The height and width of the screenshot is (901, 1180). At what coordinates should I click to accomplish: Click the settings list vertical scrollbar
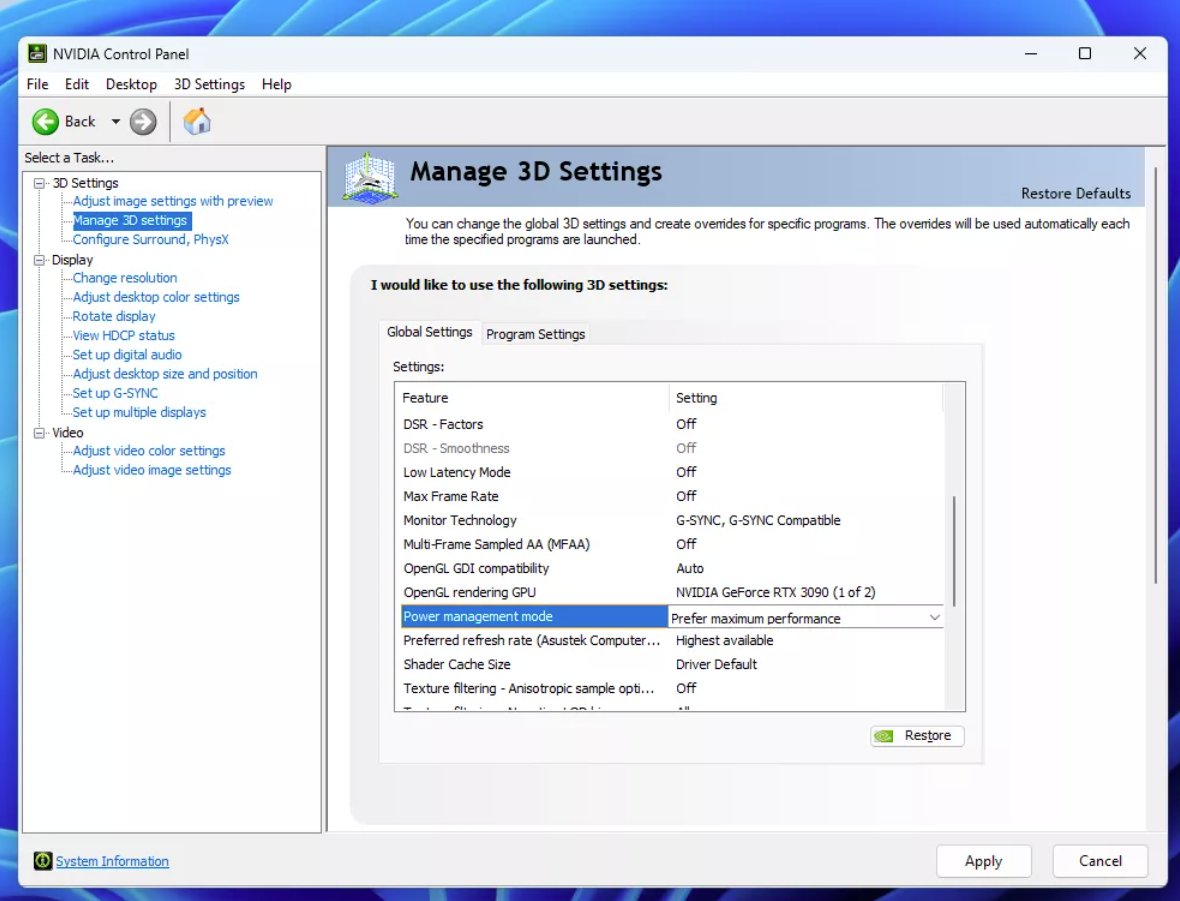click(954, 550)
